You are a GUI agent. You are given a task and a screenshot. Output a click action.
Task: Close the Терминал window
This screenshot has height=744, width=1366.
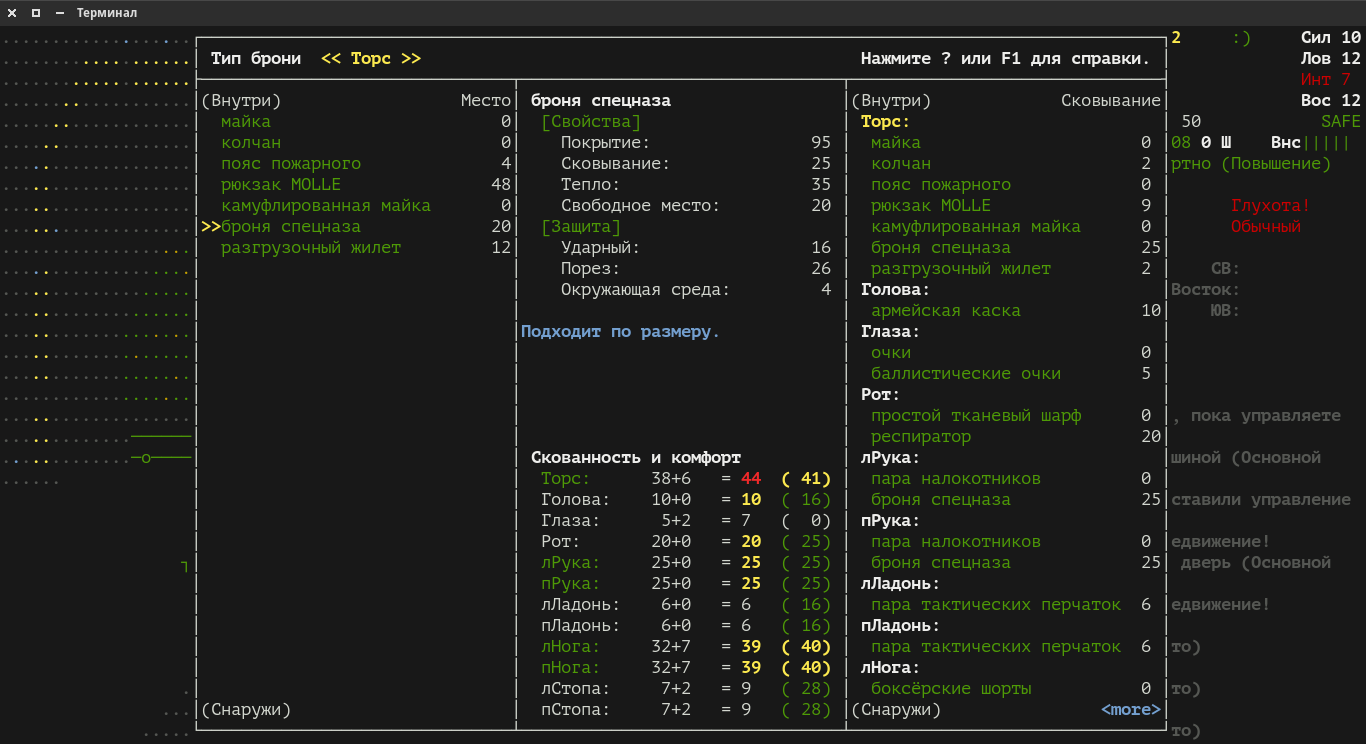click(12, 13)
